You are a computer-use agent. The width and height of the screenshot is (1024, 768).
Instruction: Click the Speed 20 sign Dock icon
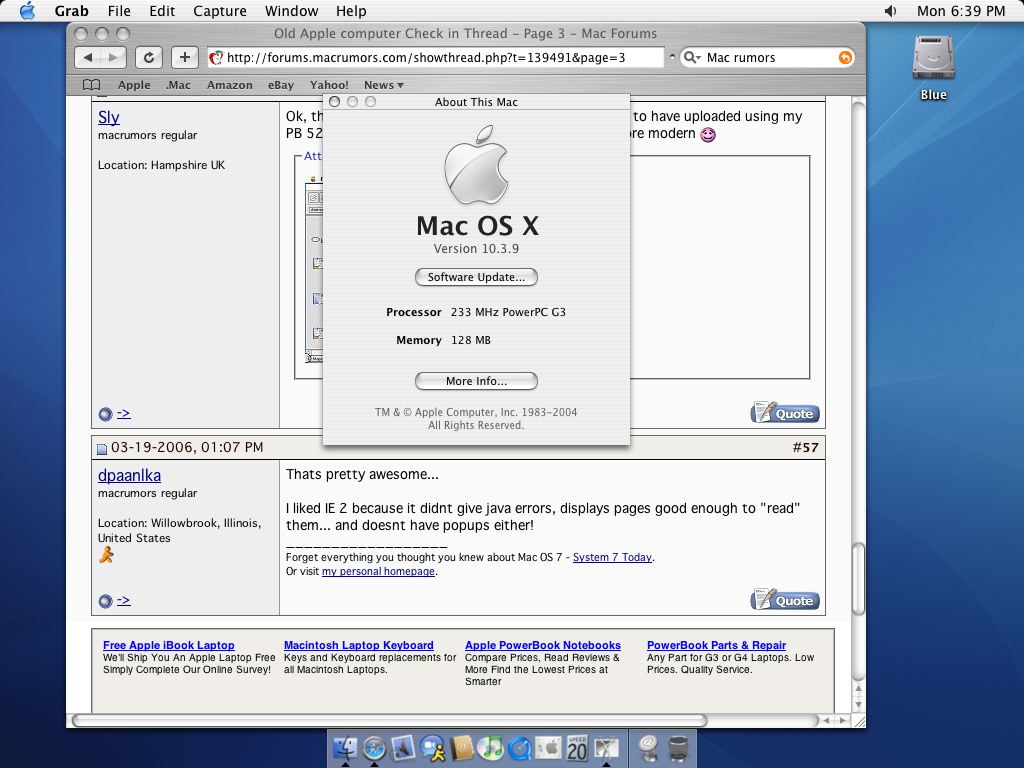coord(577,747)
